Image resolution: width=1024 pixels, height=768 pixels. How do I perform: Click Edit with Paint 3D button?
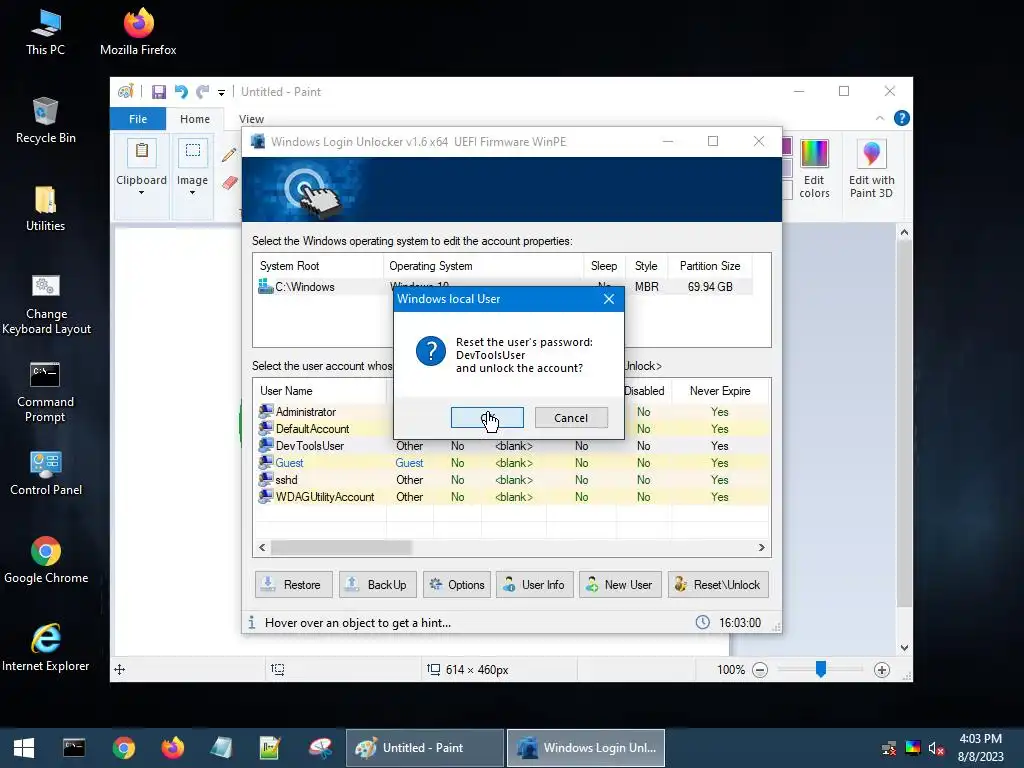click(871, 168)
